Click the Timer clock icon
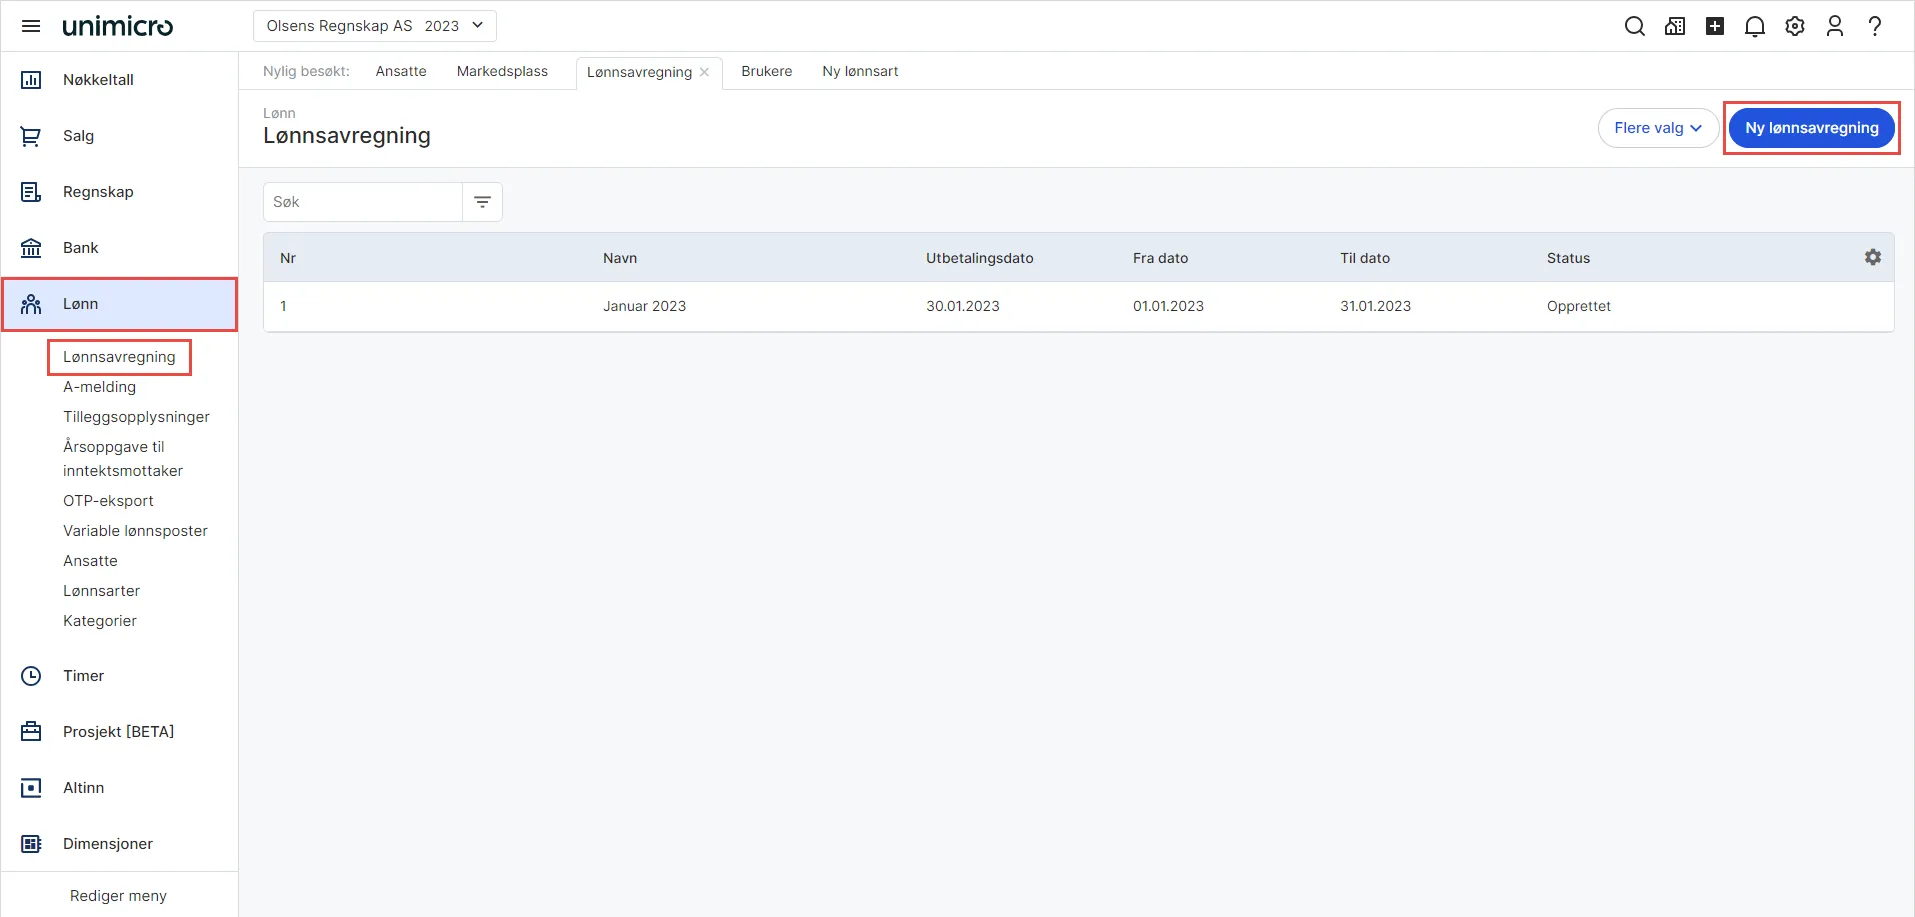The width and height of the screenshot is (1915, 917). click(x=31, y=676)
